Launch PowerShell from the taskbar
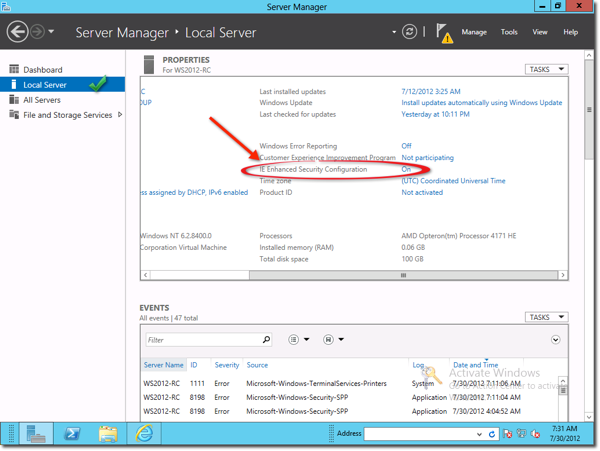Viewport: 600px width, 451px height. tap(72, 434)
